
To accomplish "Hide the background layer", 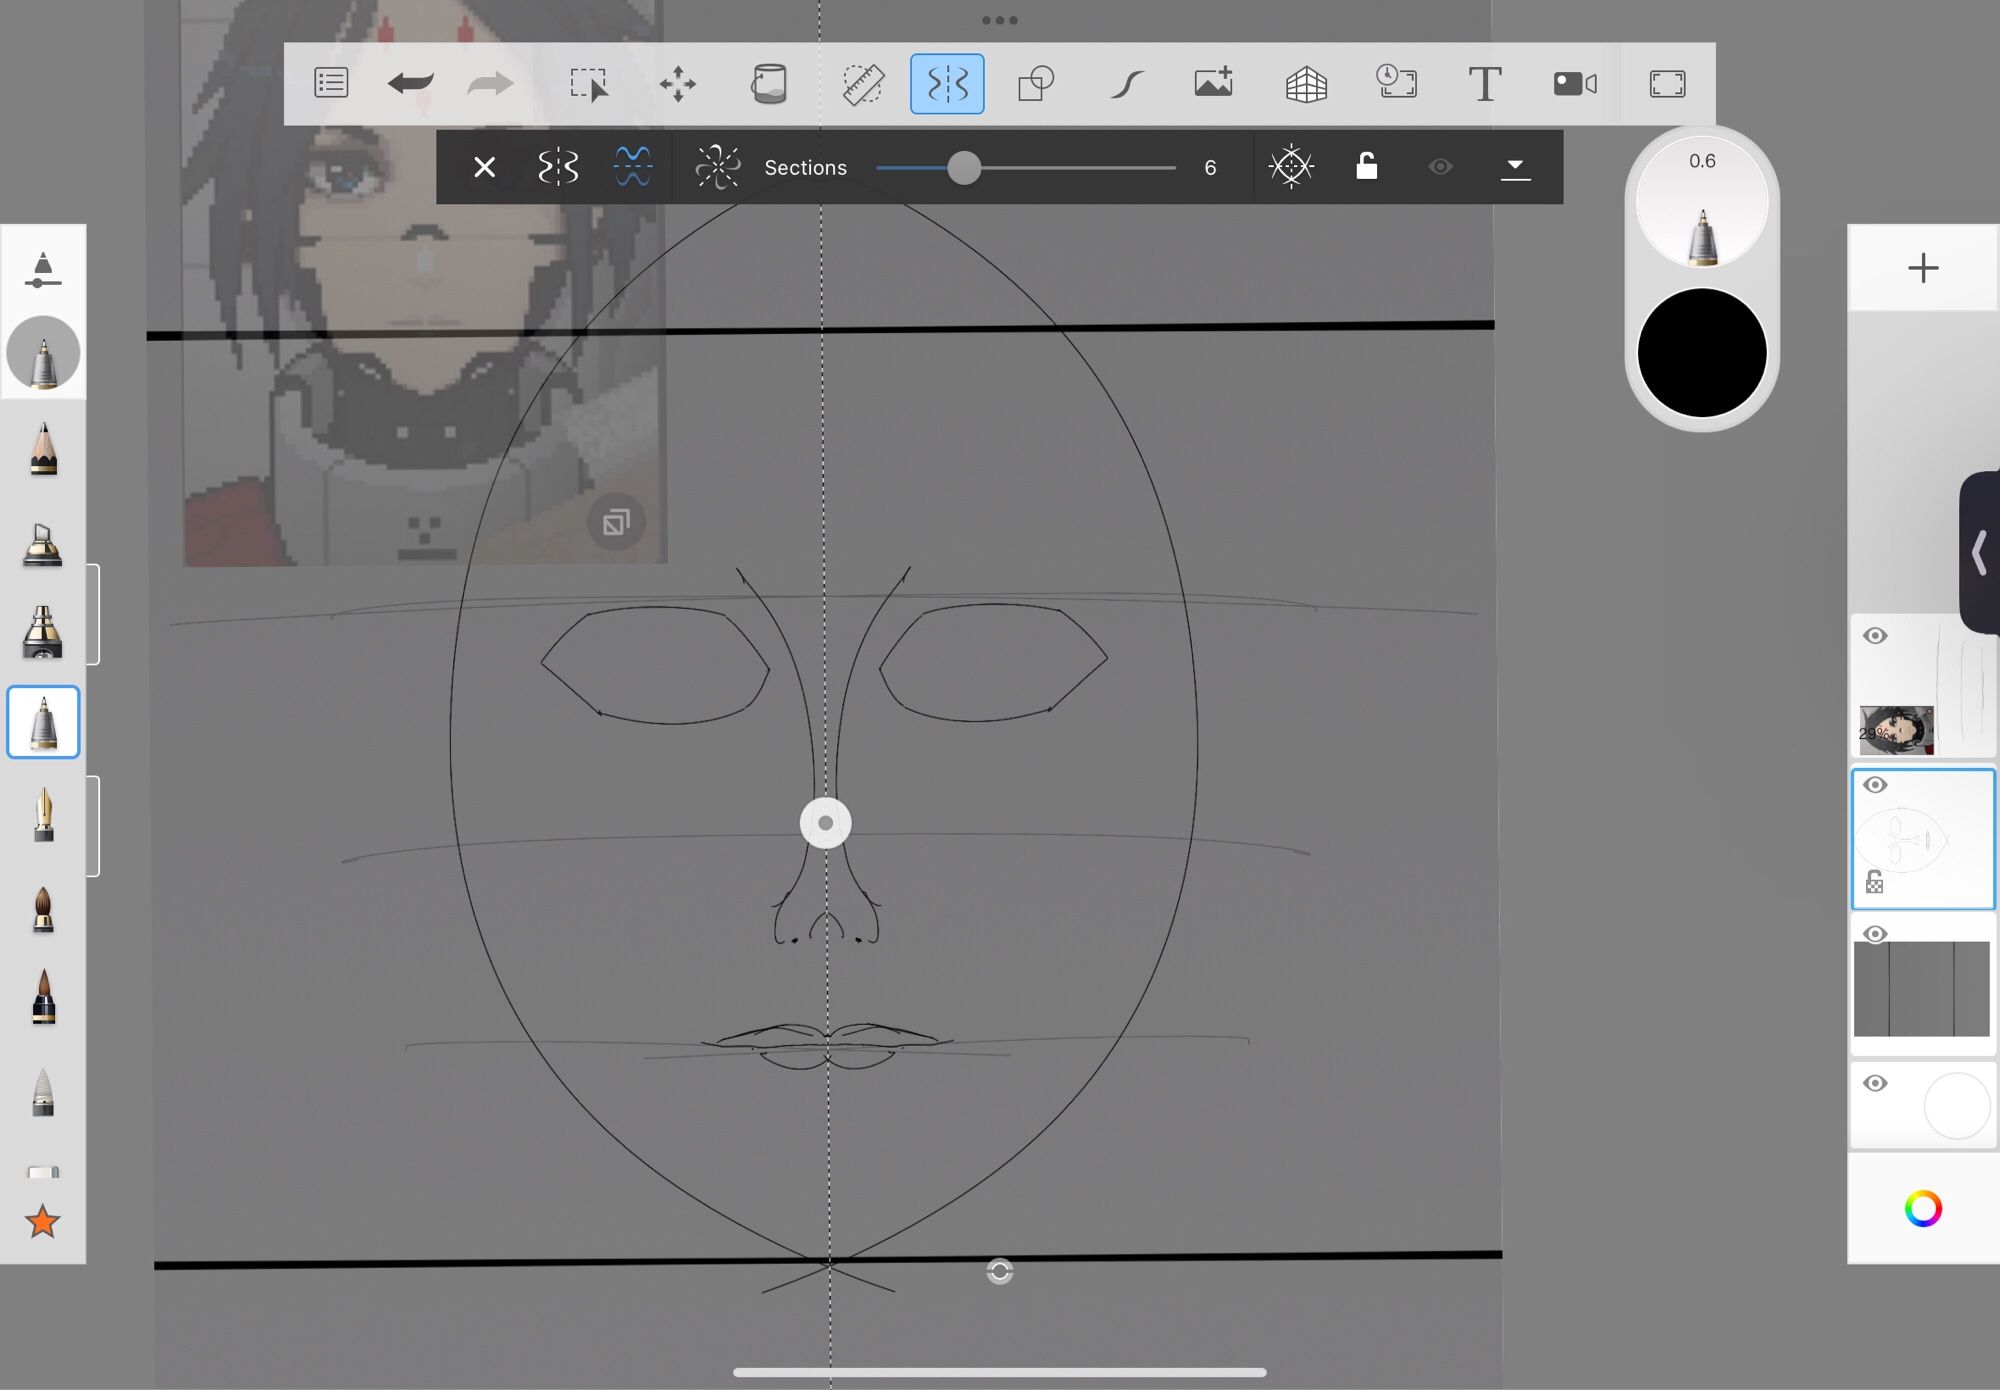I will (1875, 1083).
